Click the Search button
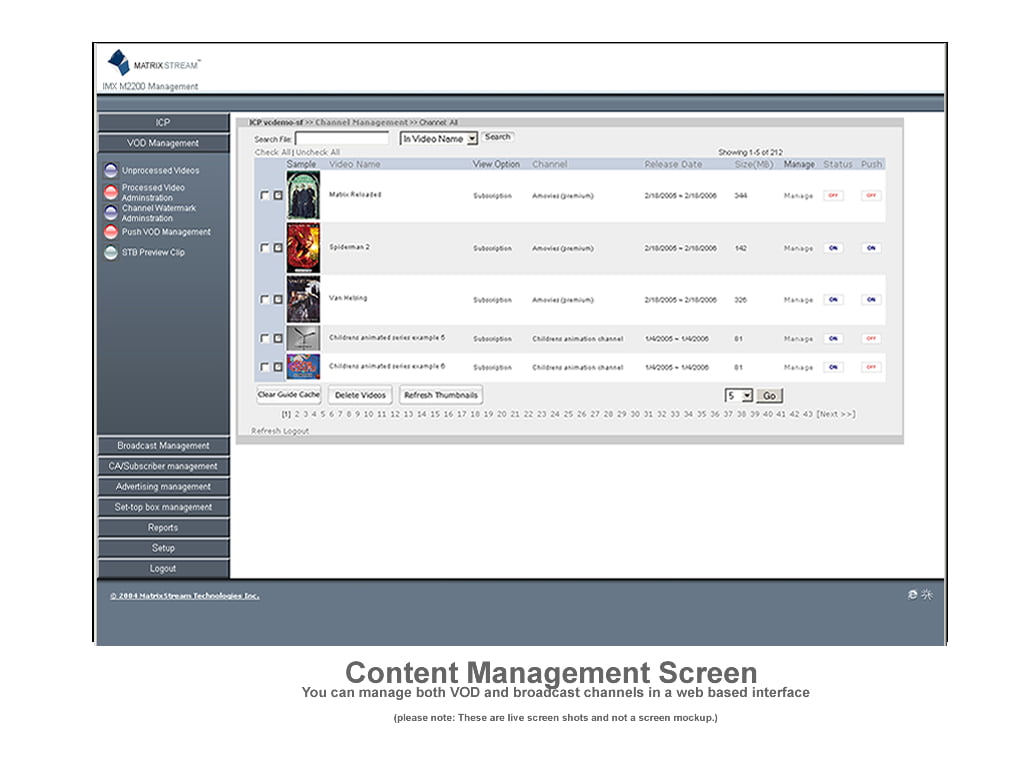This screenshot has height=768, width=1024. (x=498, y=137)
